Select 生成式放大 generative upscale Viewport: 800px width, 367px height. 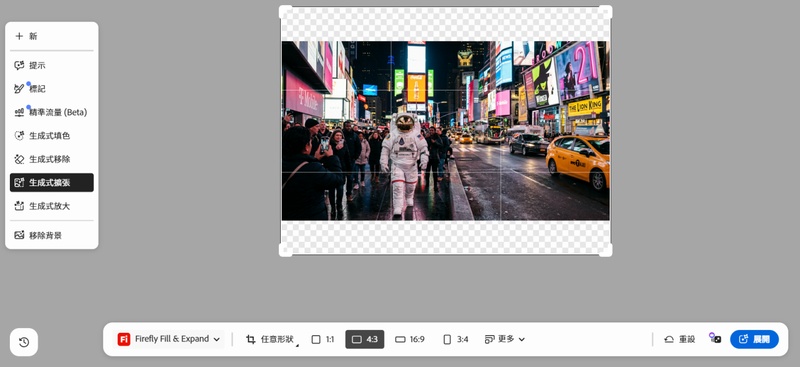[52, 206]
